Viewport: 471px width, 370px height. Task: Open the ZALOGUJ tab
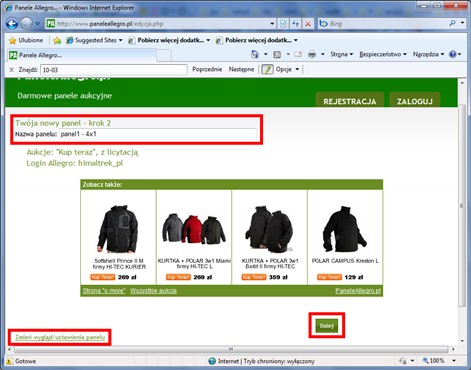(x=415, y=100)
